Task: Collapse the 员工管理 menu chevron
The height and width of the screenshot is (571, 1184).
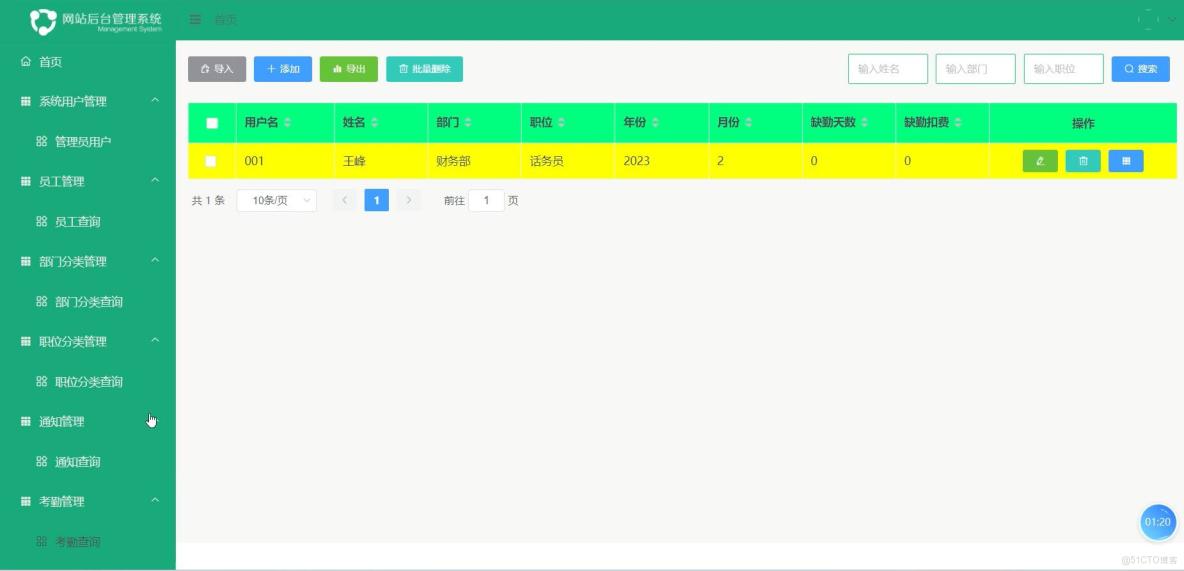Action: pos(155,181)
